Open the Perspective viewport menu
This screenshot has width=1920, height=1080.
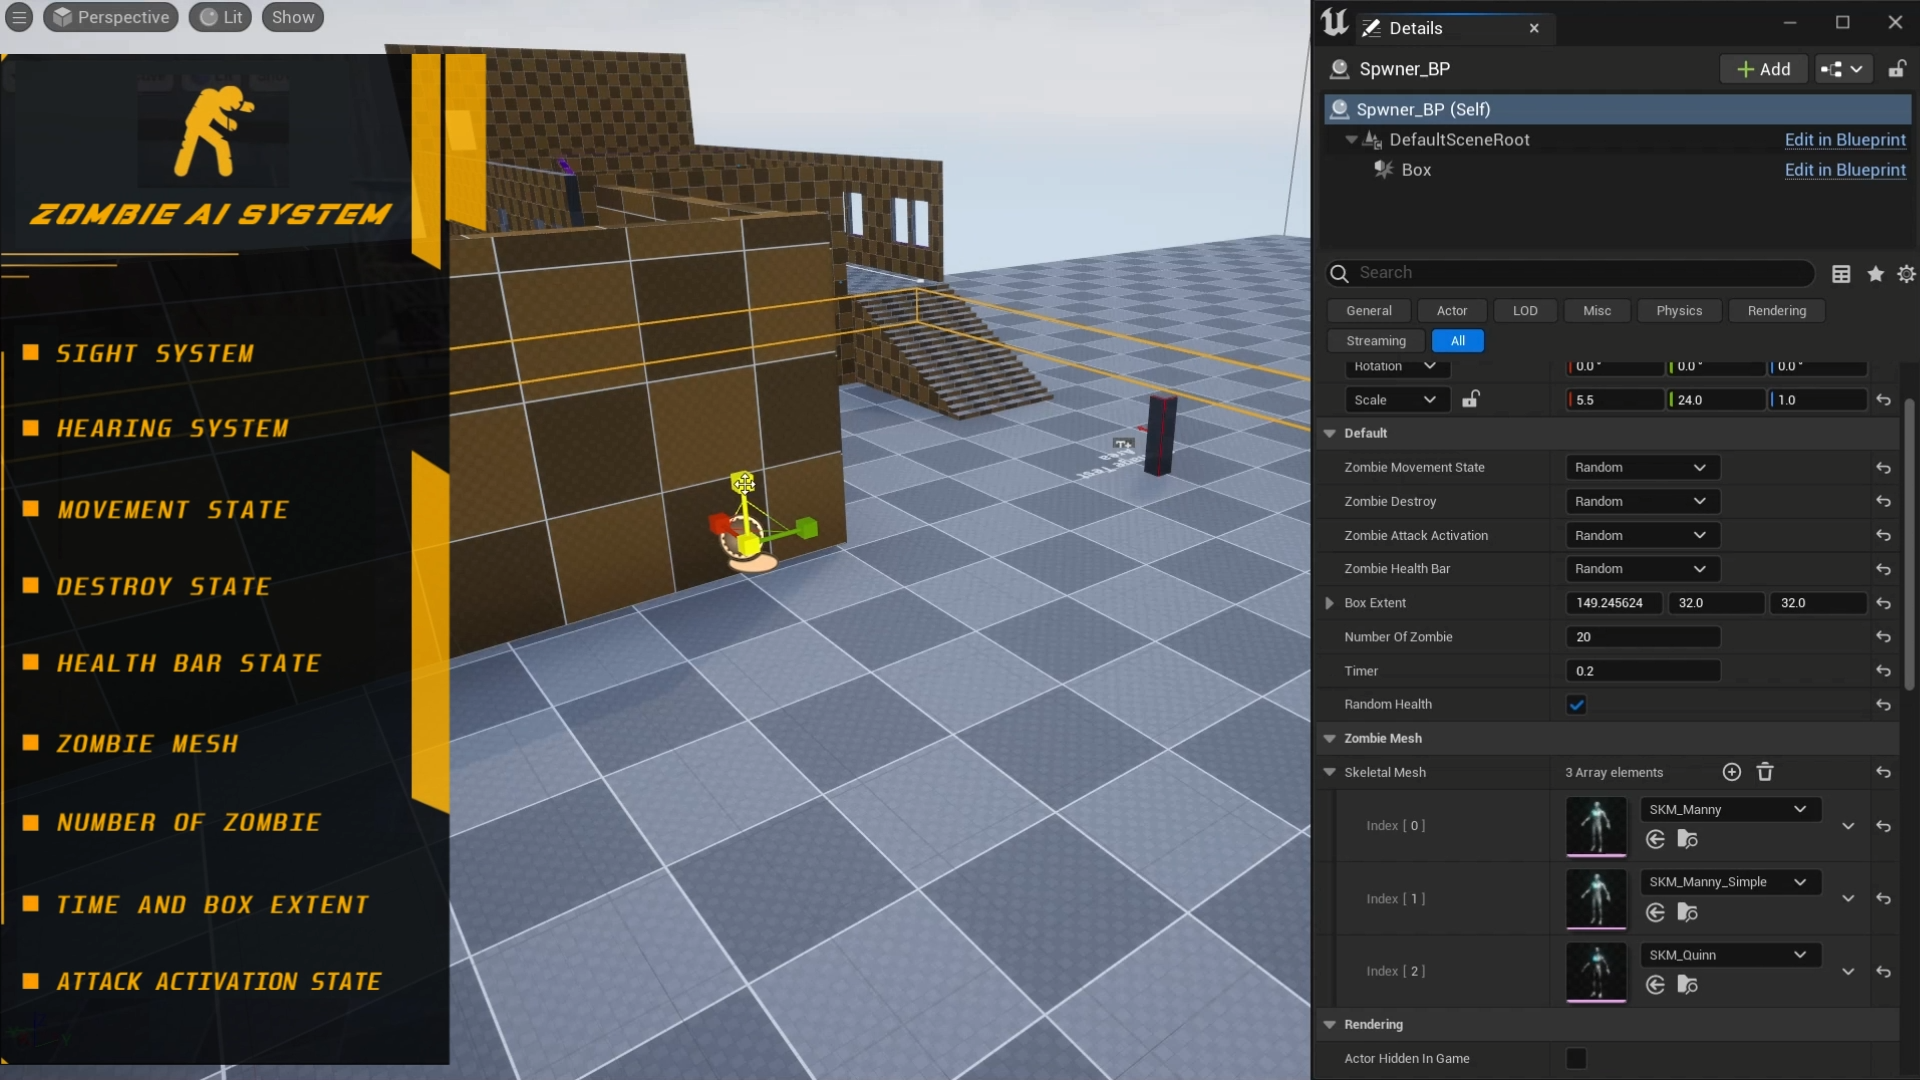click(x=110, y=17)
